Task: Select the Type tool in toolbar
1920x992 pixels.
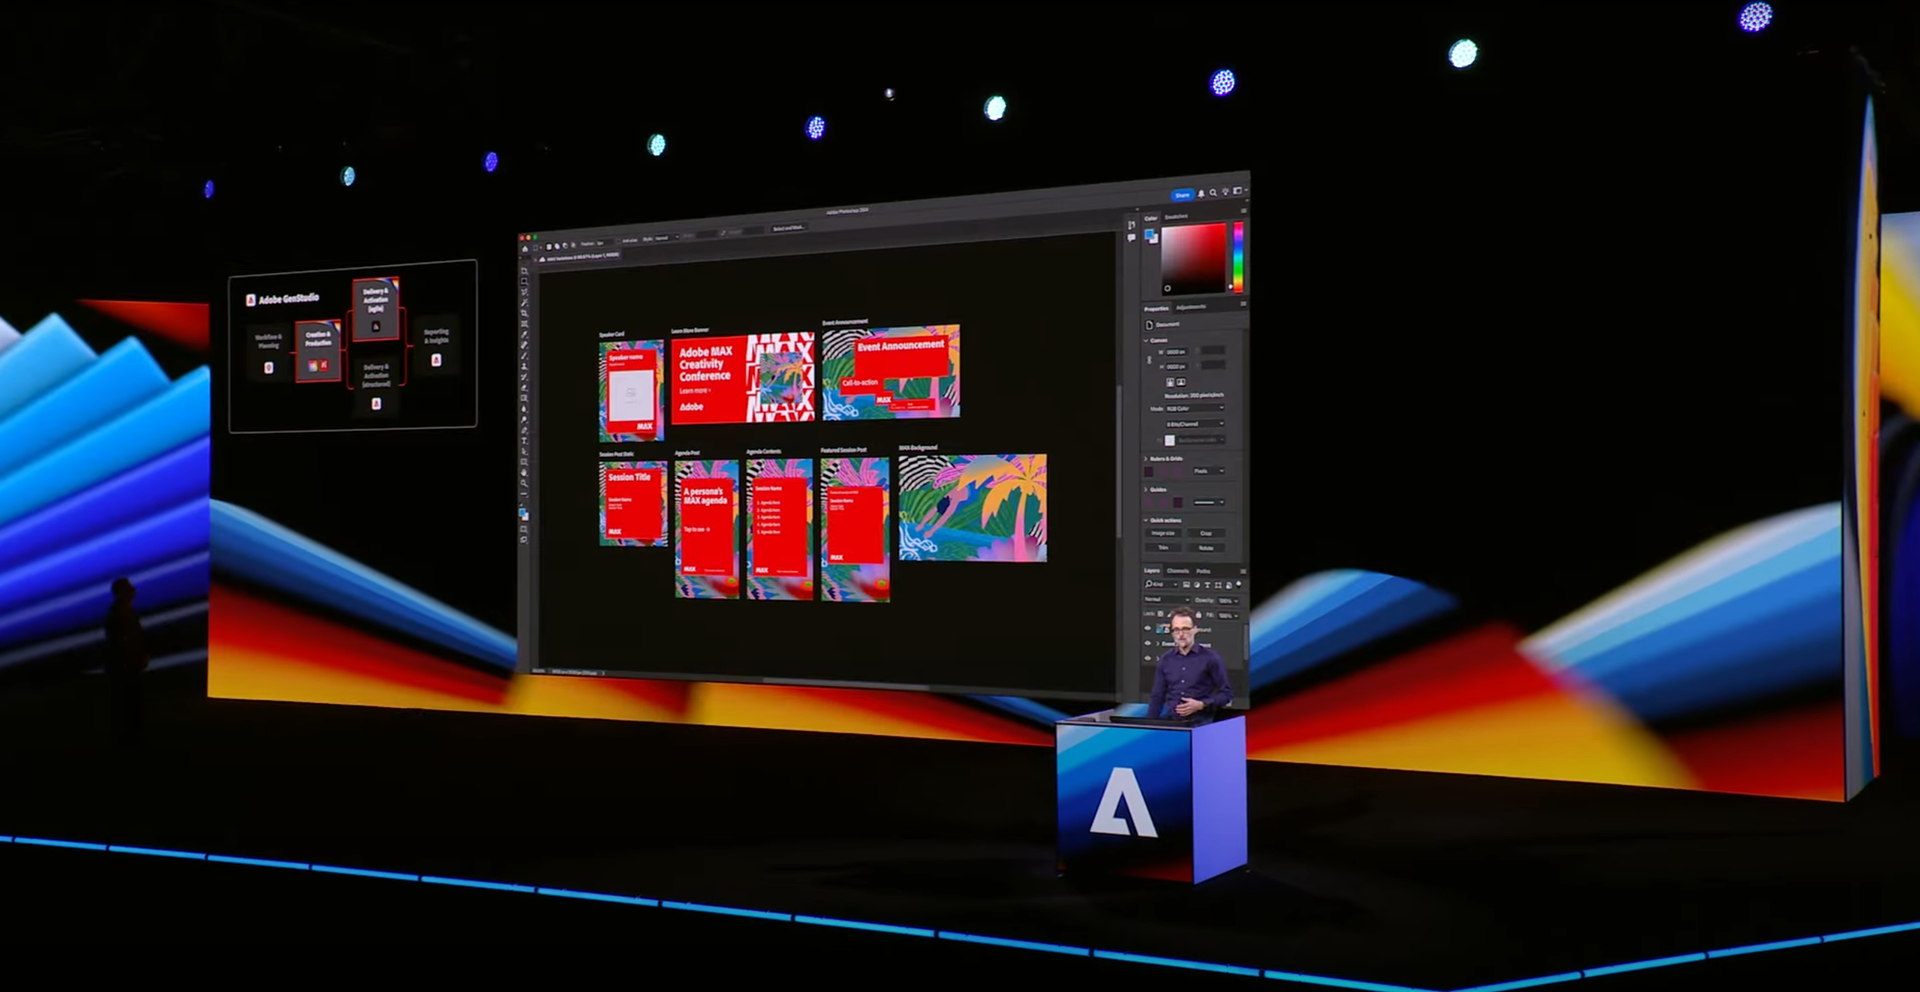Action: [x=524, y=440]
